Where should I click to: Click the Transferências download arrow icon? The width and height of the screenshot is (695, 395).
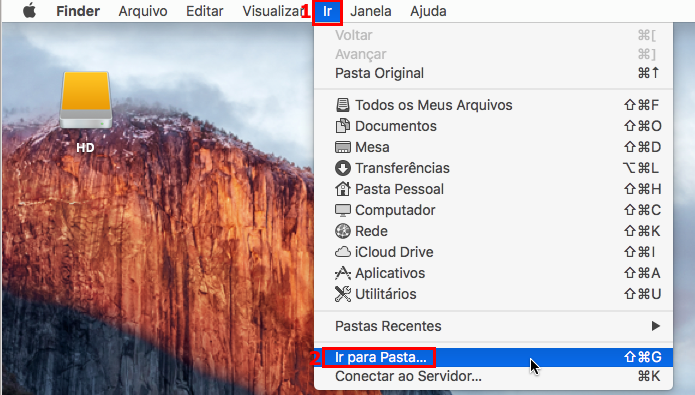(342, 168)
